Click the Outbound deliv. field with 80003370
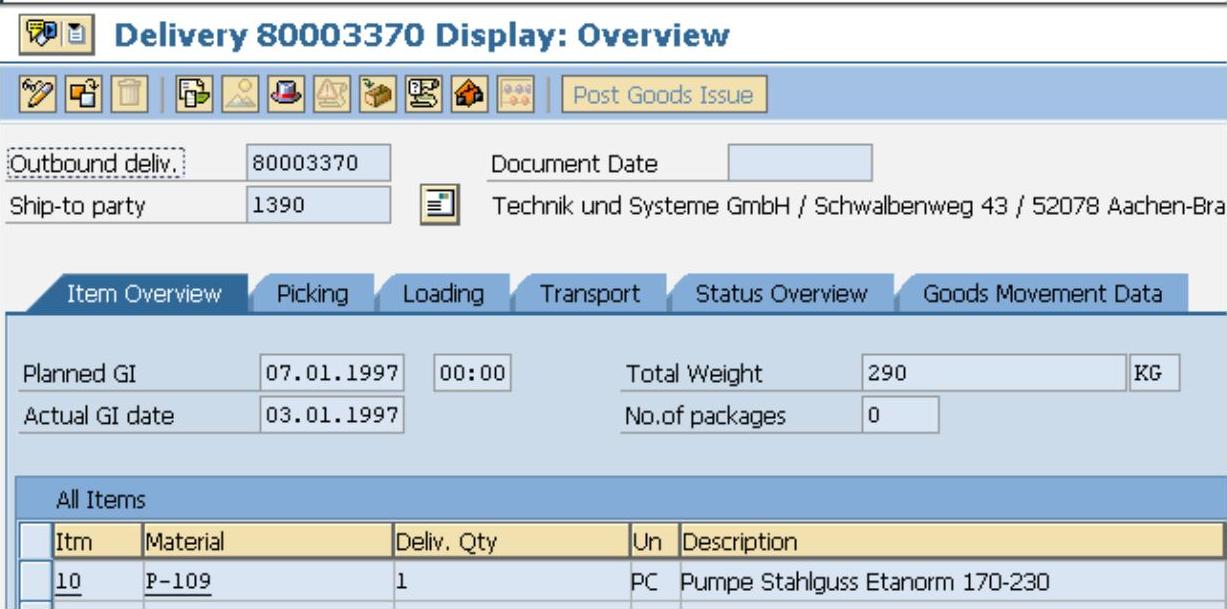Image resolution: width=1227 pixels, height=609 pixels. pos(319,164)
